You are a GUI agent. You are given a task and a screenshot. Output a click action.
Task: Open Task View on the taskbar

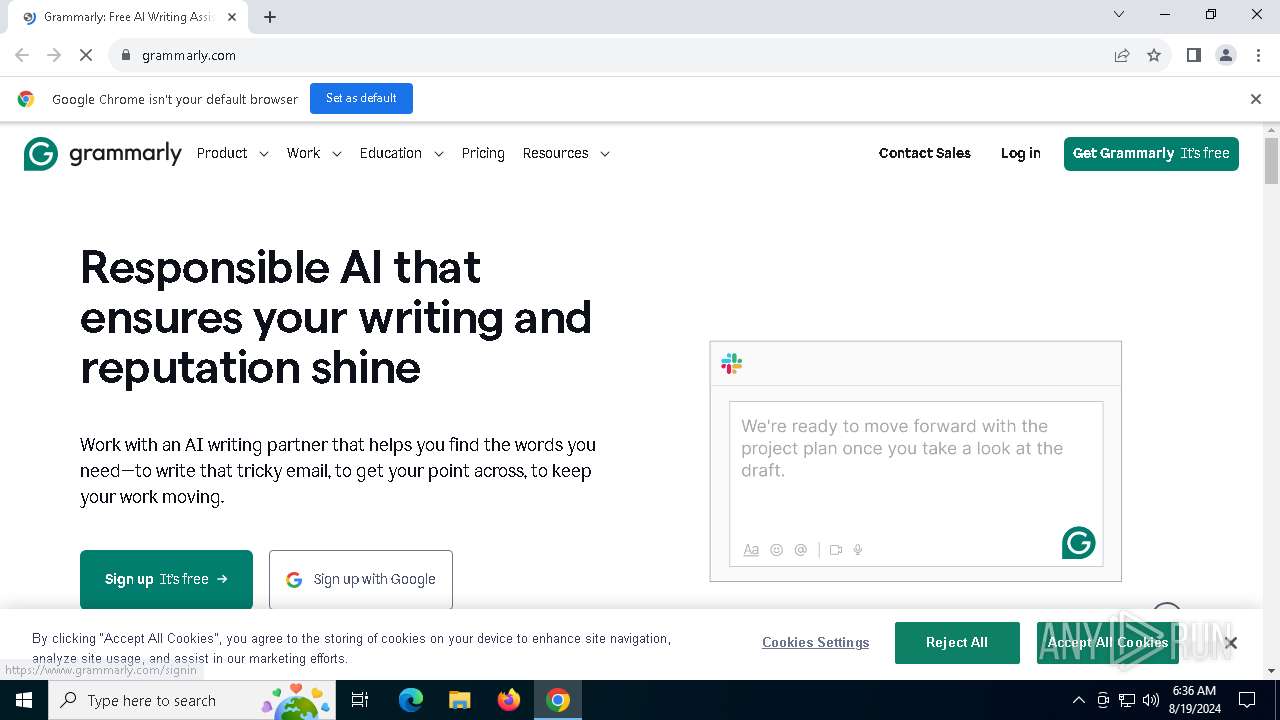(360, 700)
